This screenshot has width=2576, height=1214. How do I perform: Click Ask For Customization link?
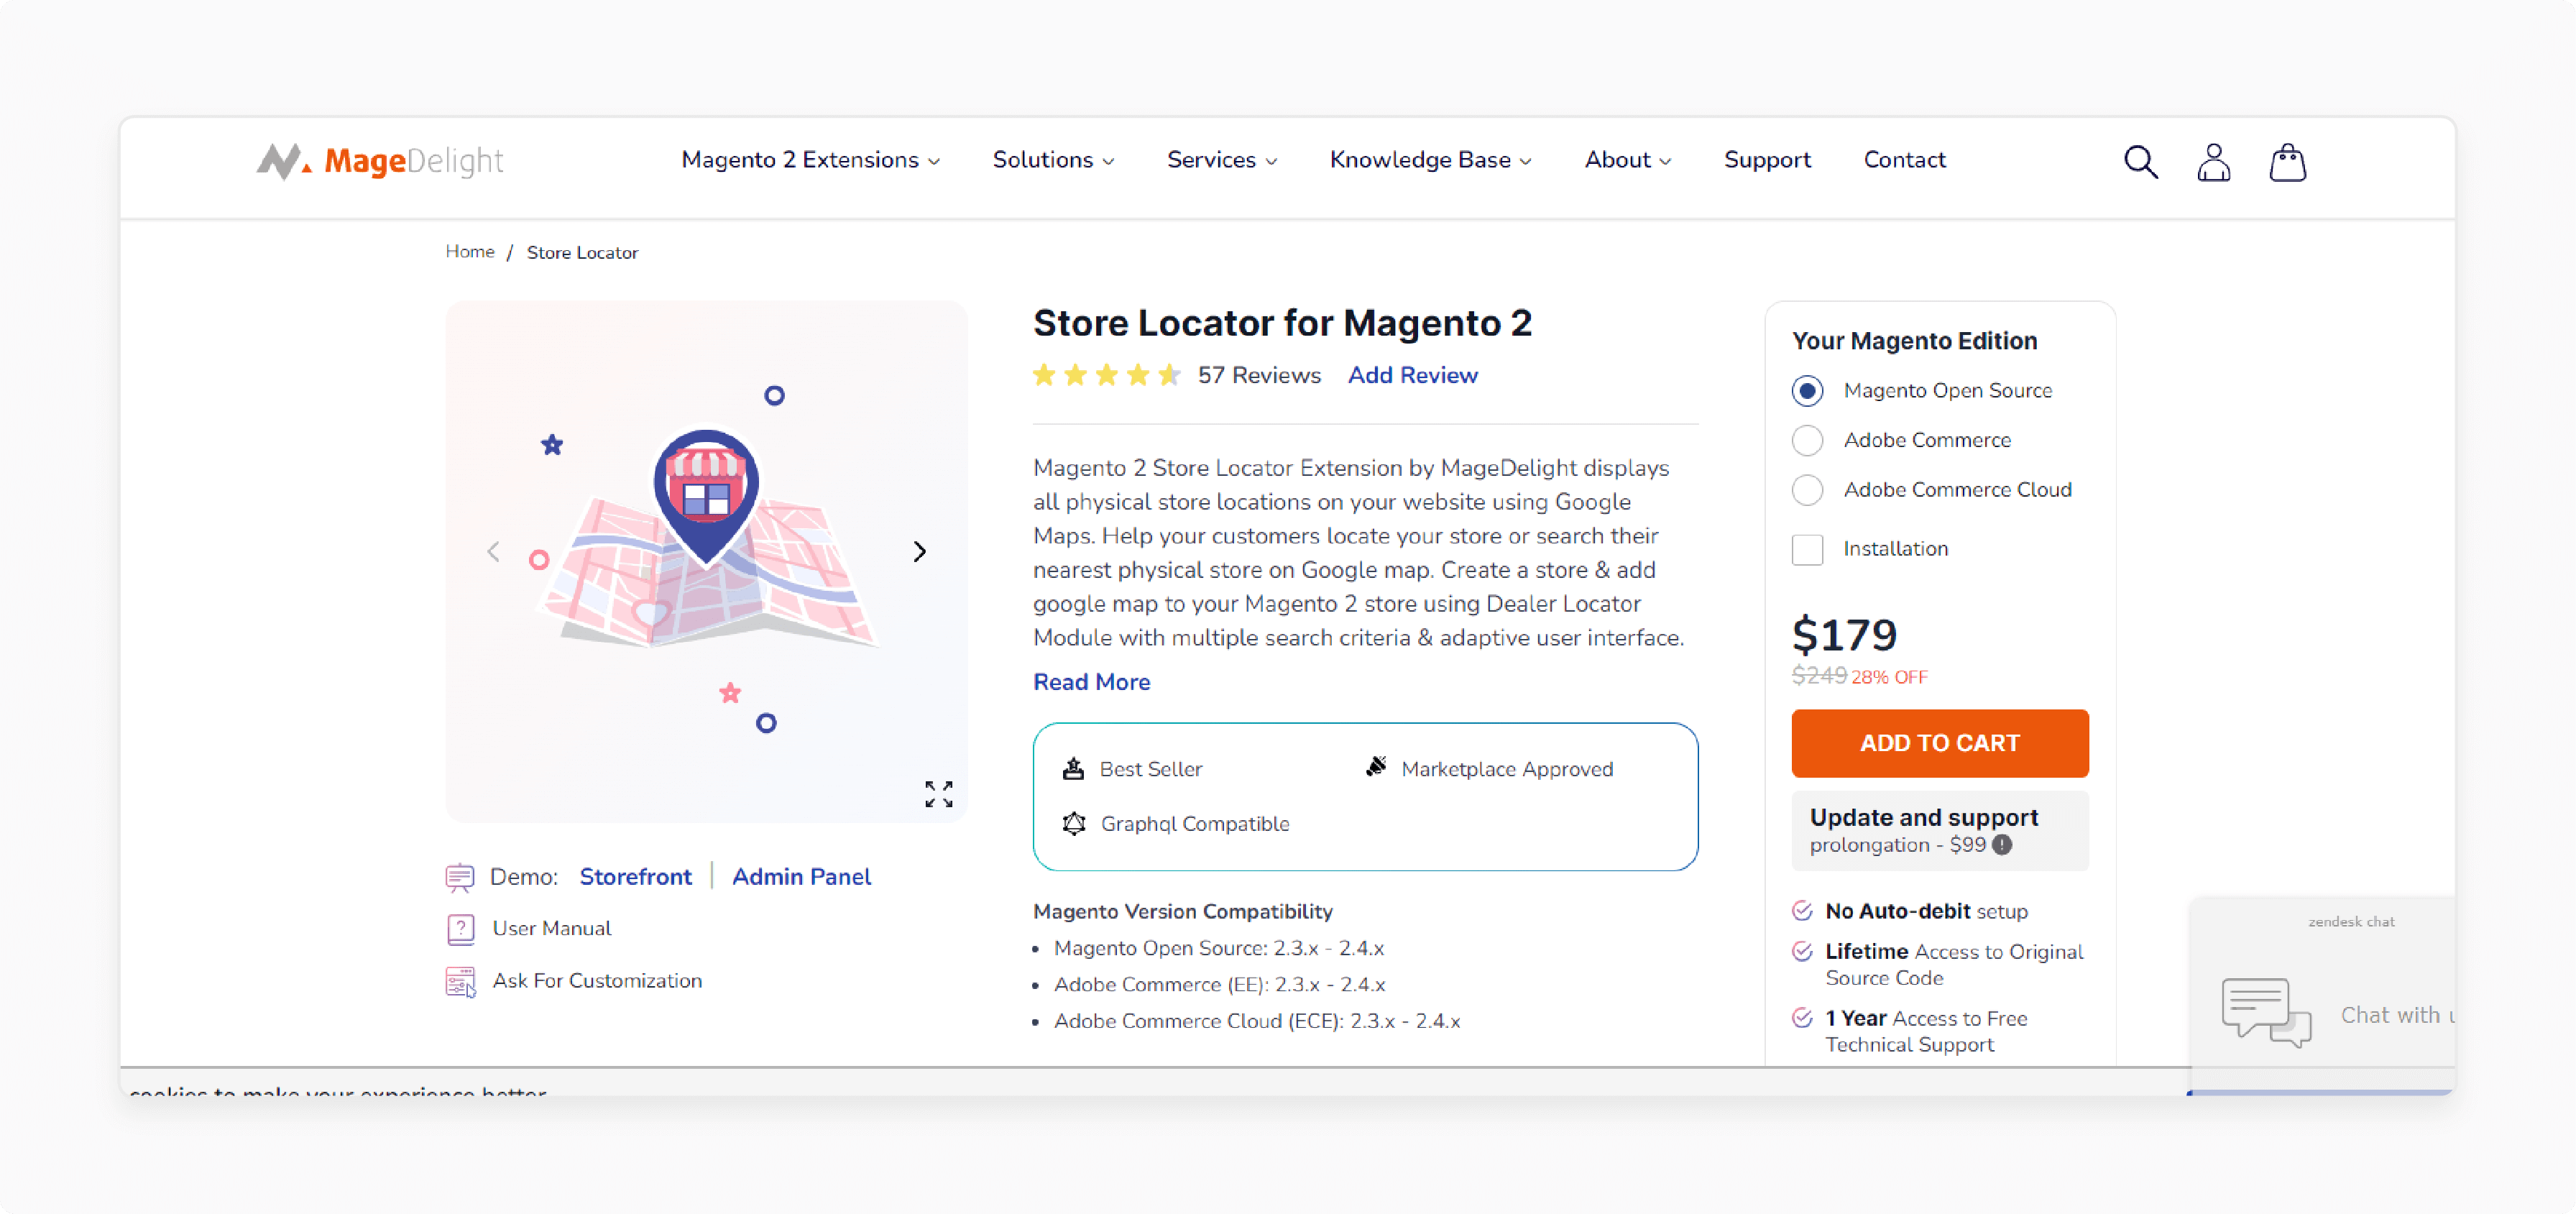pyautogui.click(x=597, y=981)
